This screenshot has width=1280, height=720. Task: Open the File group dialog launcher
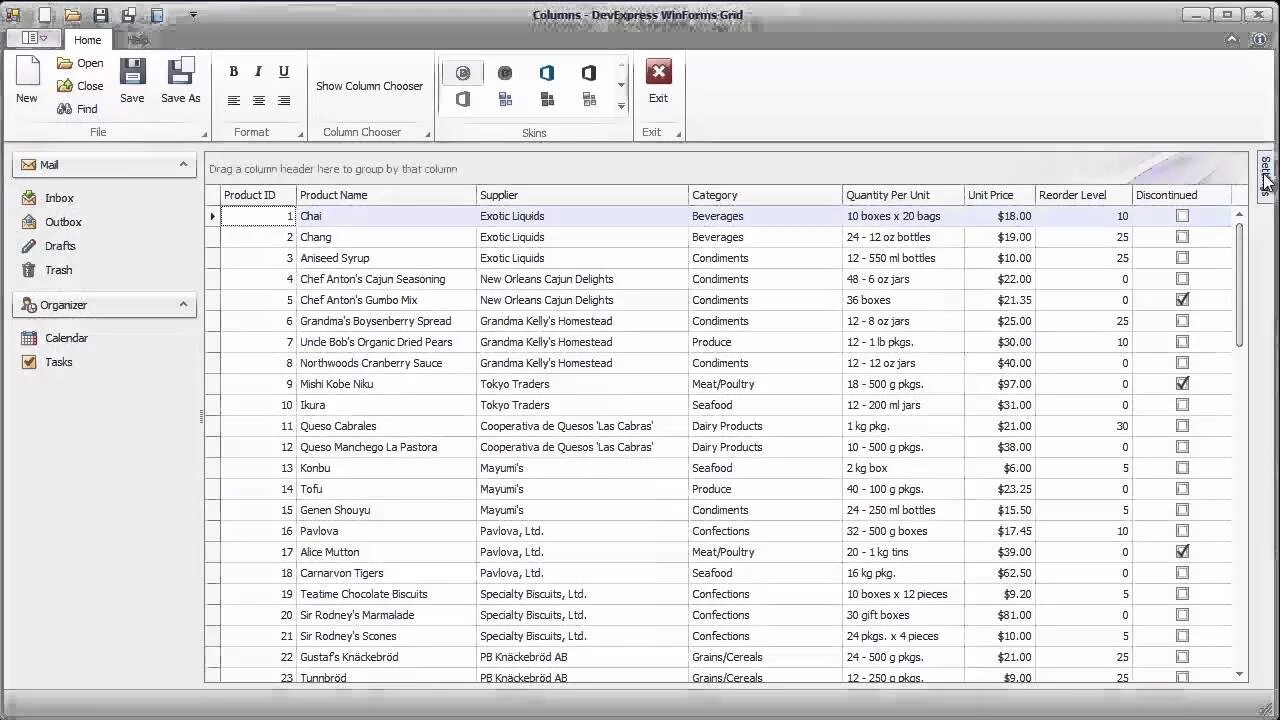pyautogui.click(x=204, y=134)
